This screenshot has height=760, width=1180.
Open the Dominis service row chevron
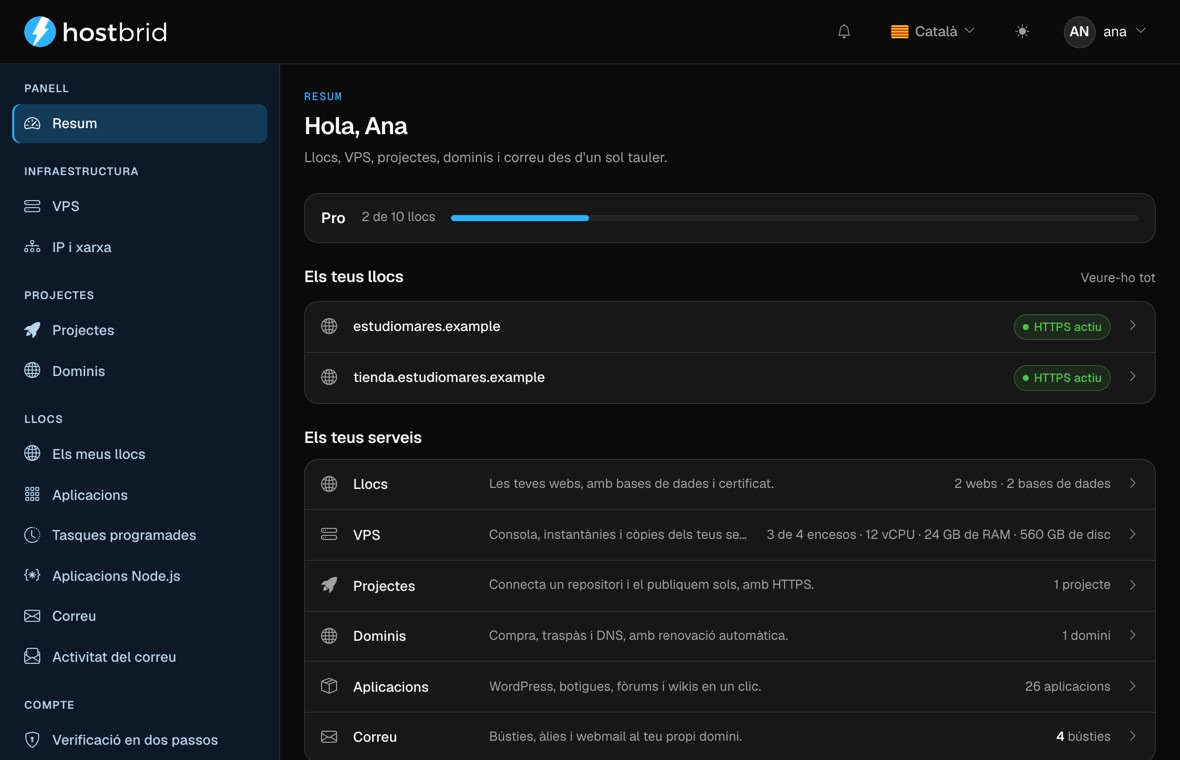coord(1133,635)
